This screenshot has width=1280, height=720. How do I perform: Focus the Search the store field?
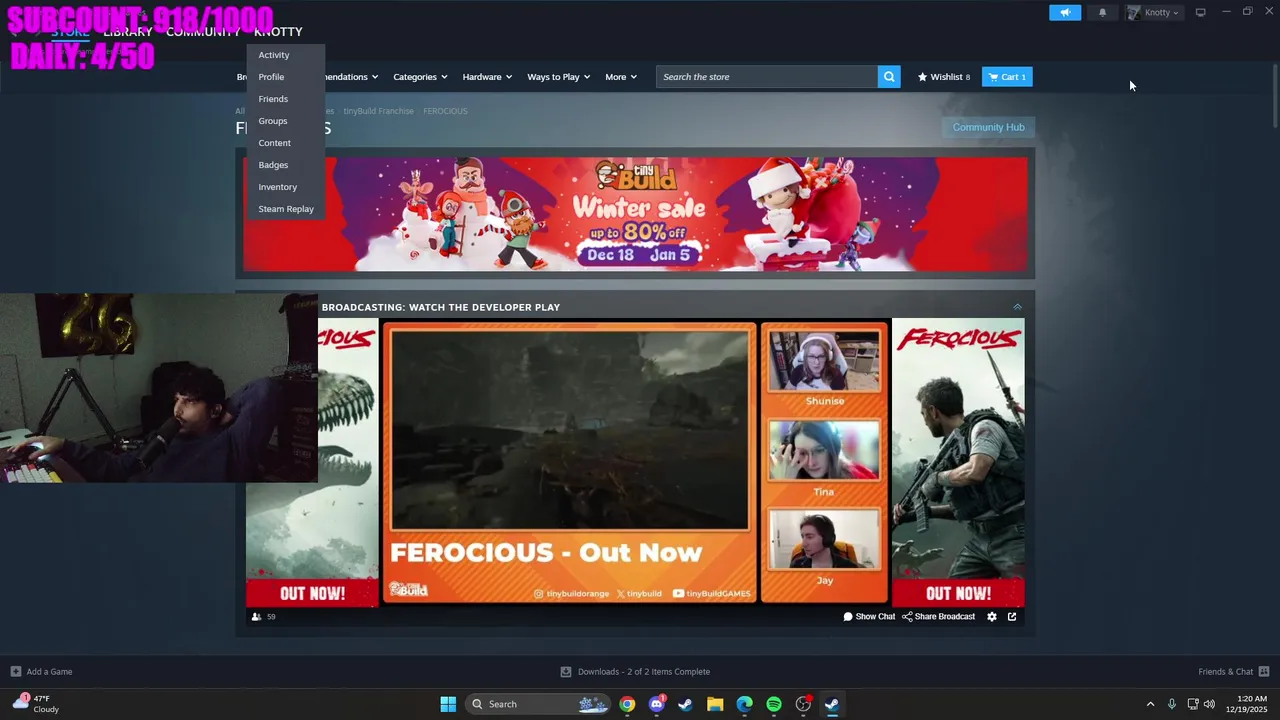tap(767, 77)
